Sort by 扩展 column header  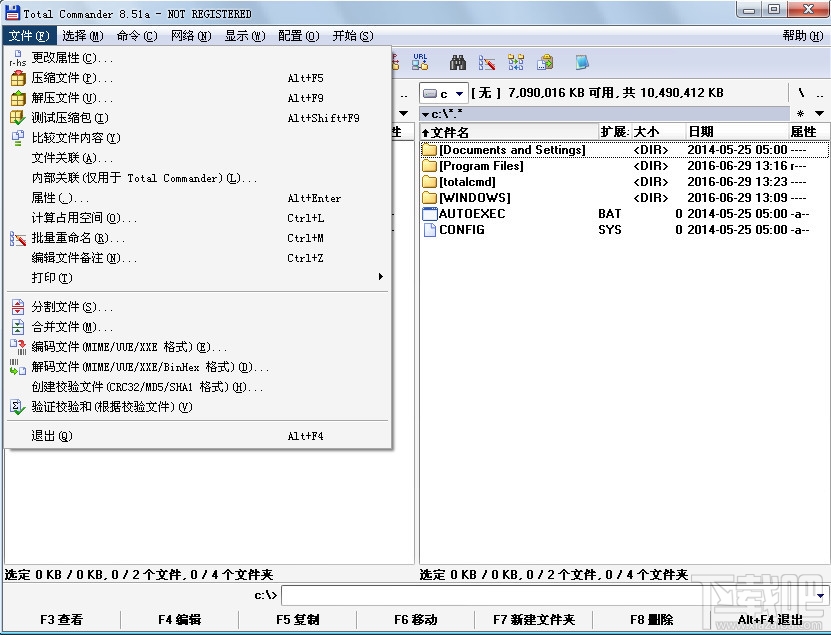point(614,132)
